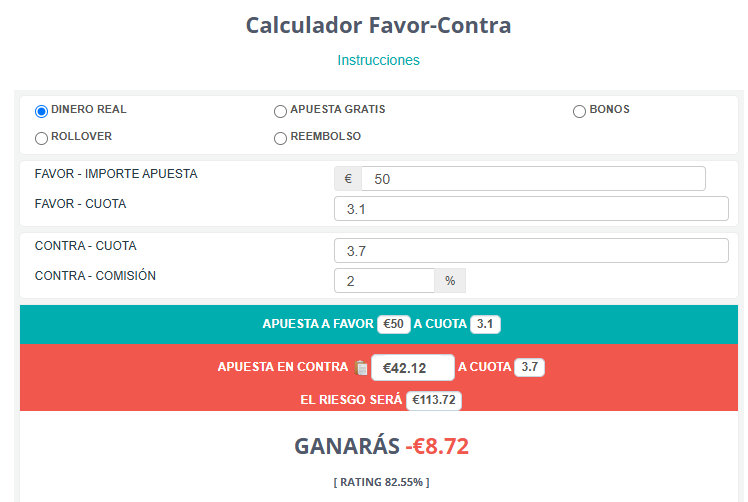Click the rating 82.55% text
Viewport: 748px width, 502px height.
381,482
